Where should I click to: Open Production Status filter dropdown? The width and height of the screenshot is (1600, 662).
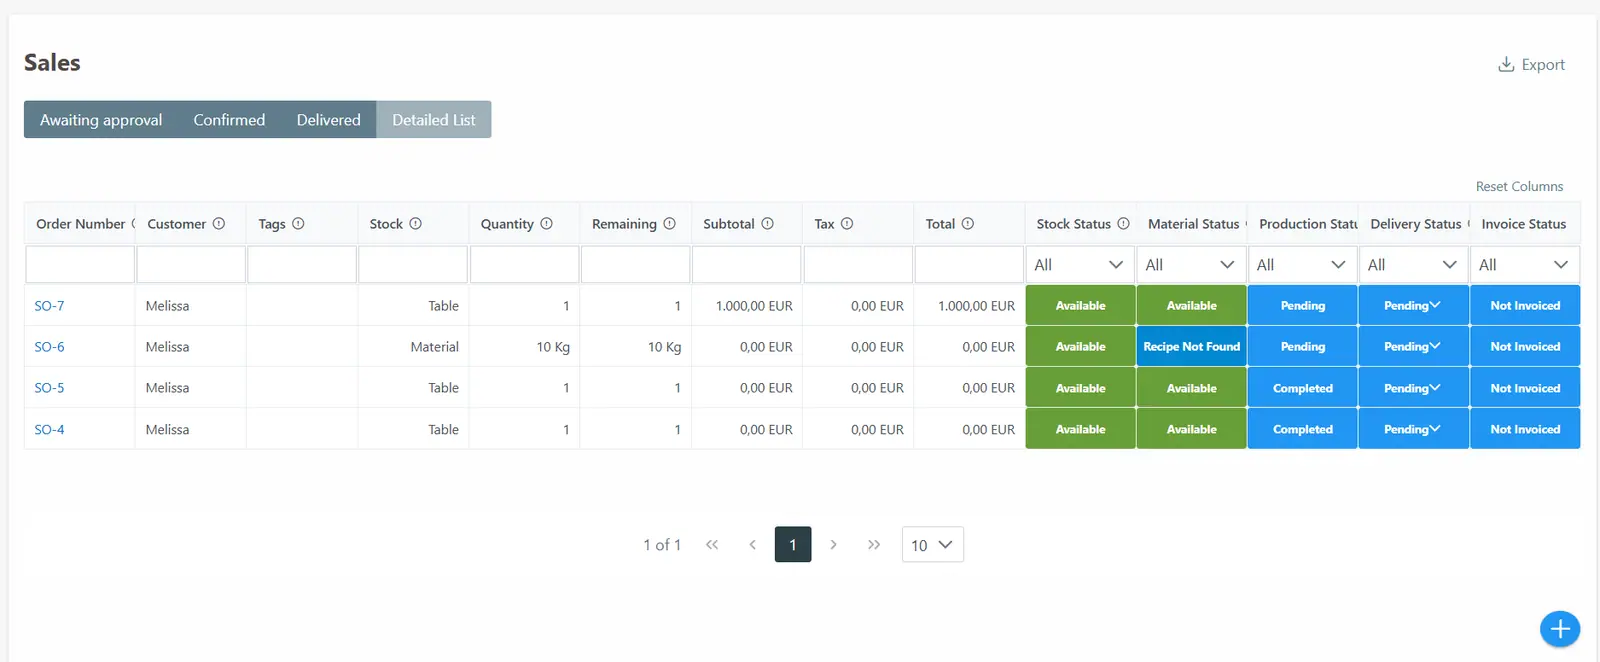(1302, 265)
